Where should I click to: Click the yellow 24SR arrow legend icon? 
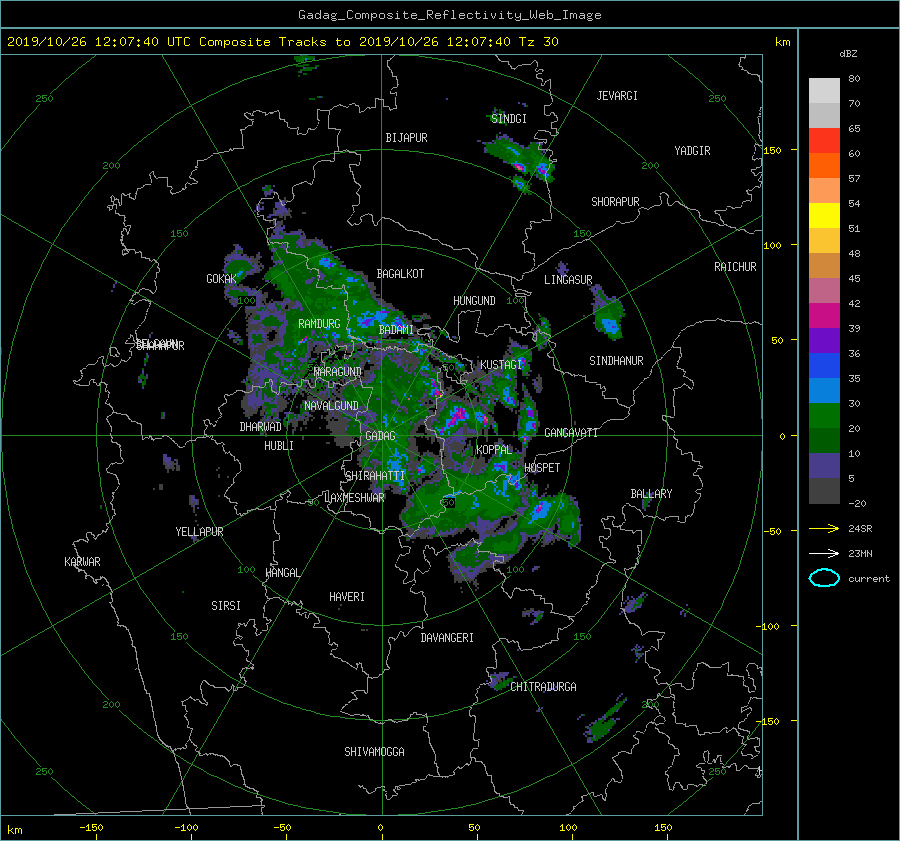(x=824, y=528)
